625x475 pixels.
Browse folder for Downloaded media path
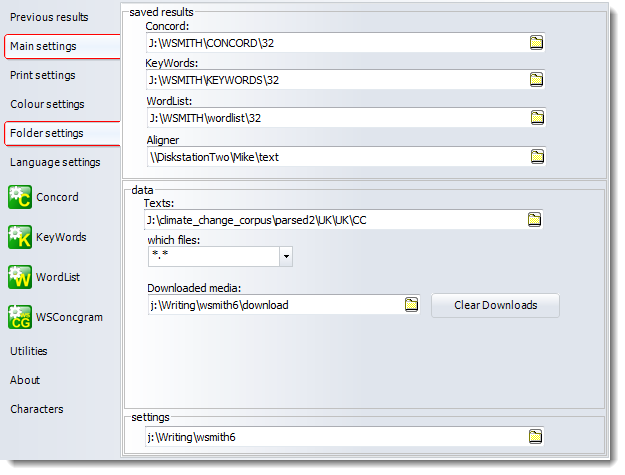410,305
